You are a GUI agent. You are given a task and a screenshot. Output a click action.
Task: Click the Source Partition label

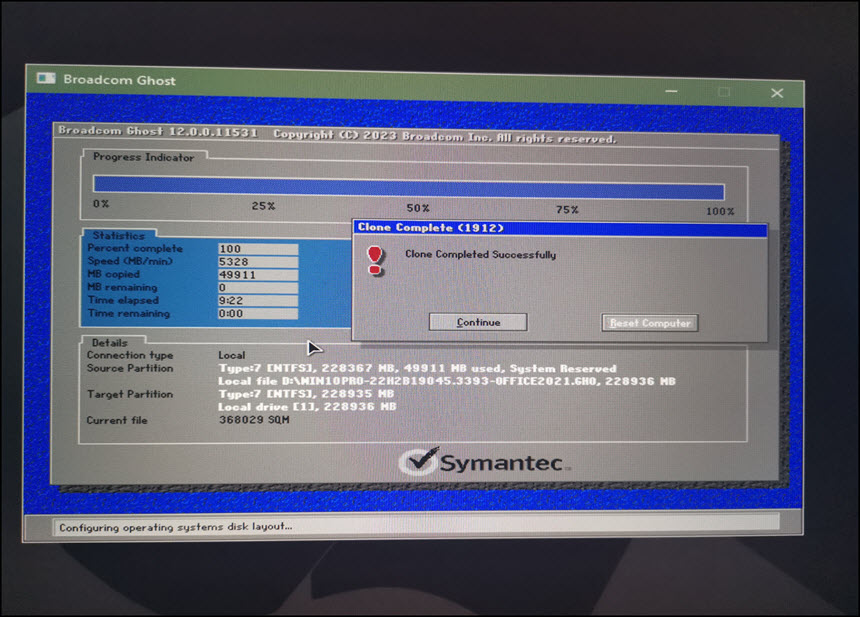click(130, 368)
